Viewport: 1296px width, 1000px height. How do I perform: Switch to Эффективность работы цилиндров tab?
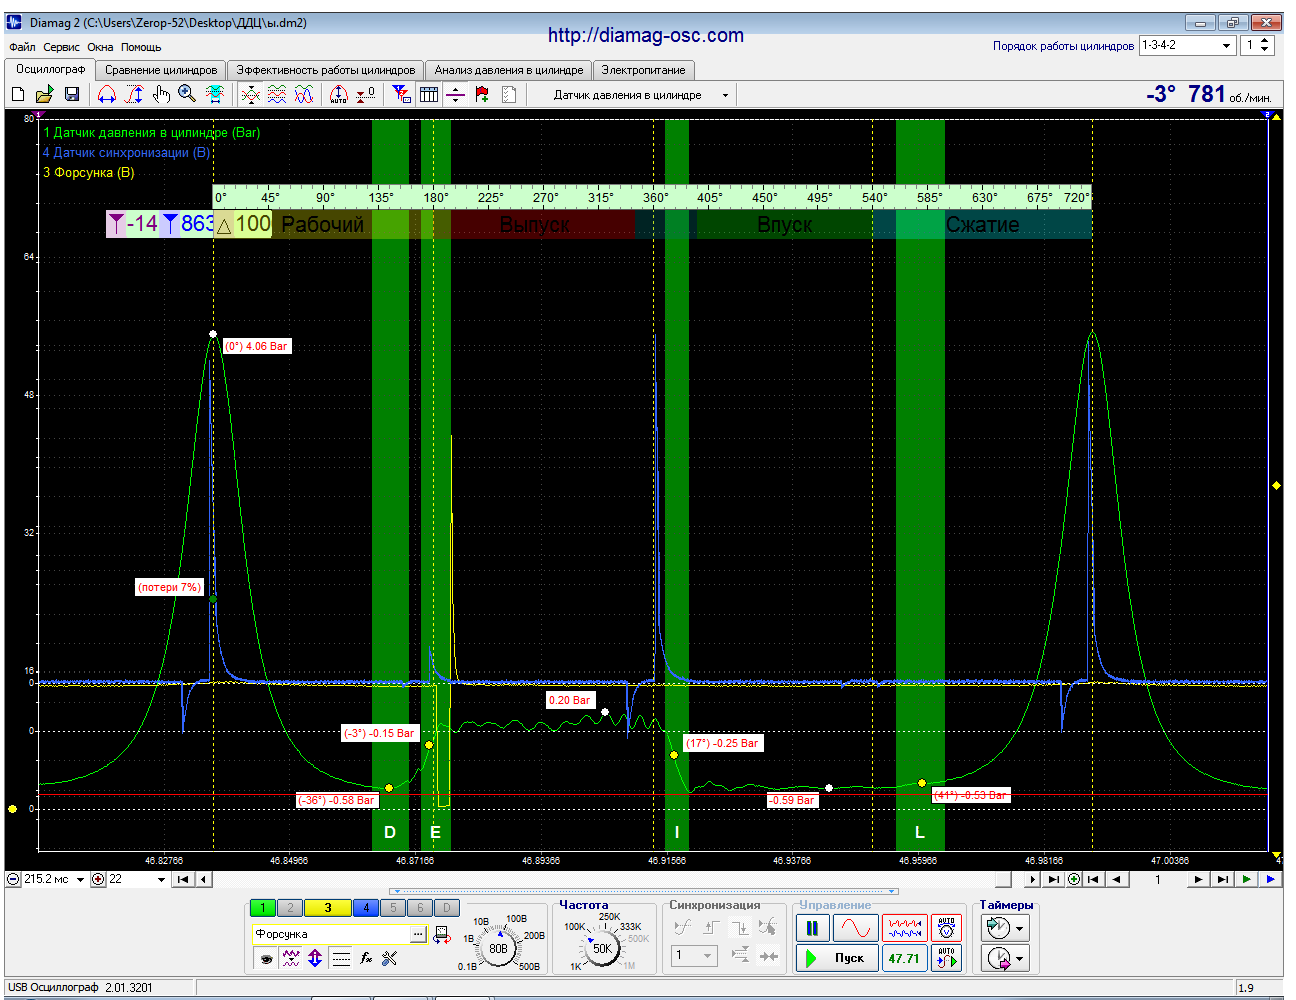tap(326, 70)
